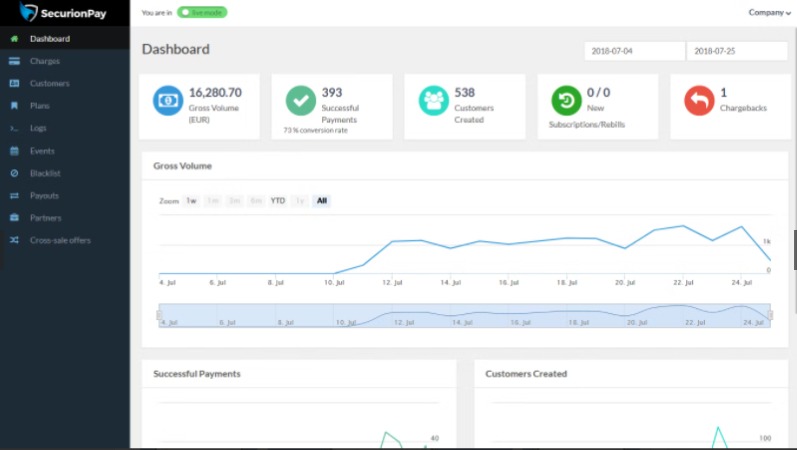The width and height of the screenshot is (797, 450).
Task: Click the 393 successful payments value
Action: click(332, 93)
